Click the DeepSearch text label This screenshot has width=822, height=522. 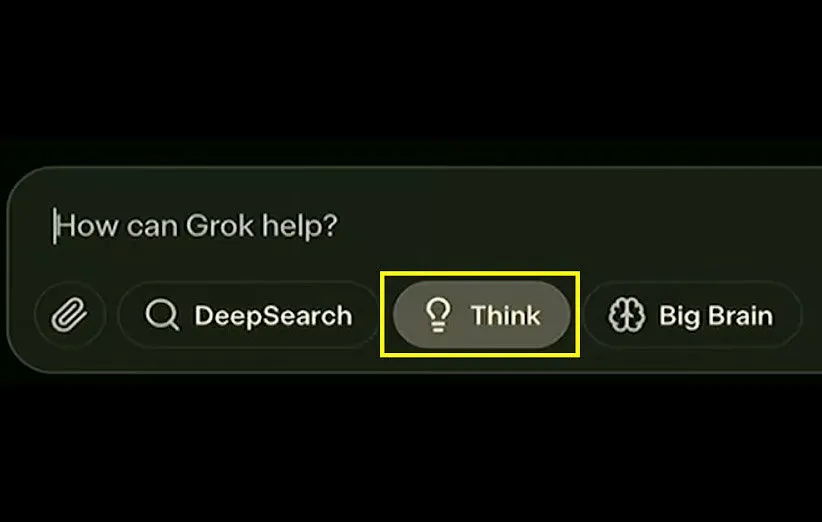[x=273, y=316]
